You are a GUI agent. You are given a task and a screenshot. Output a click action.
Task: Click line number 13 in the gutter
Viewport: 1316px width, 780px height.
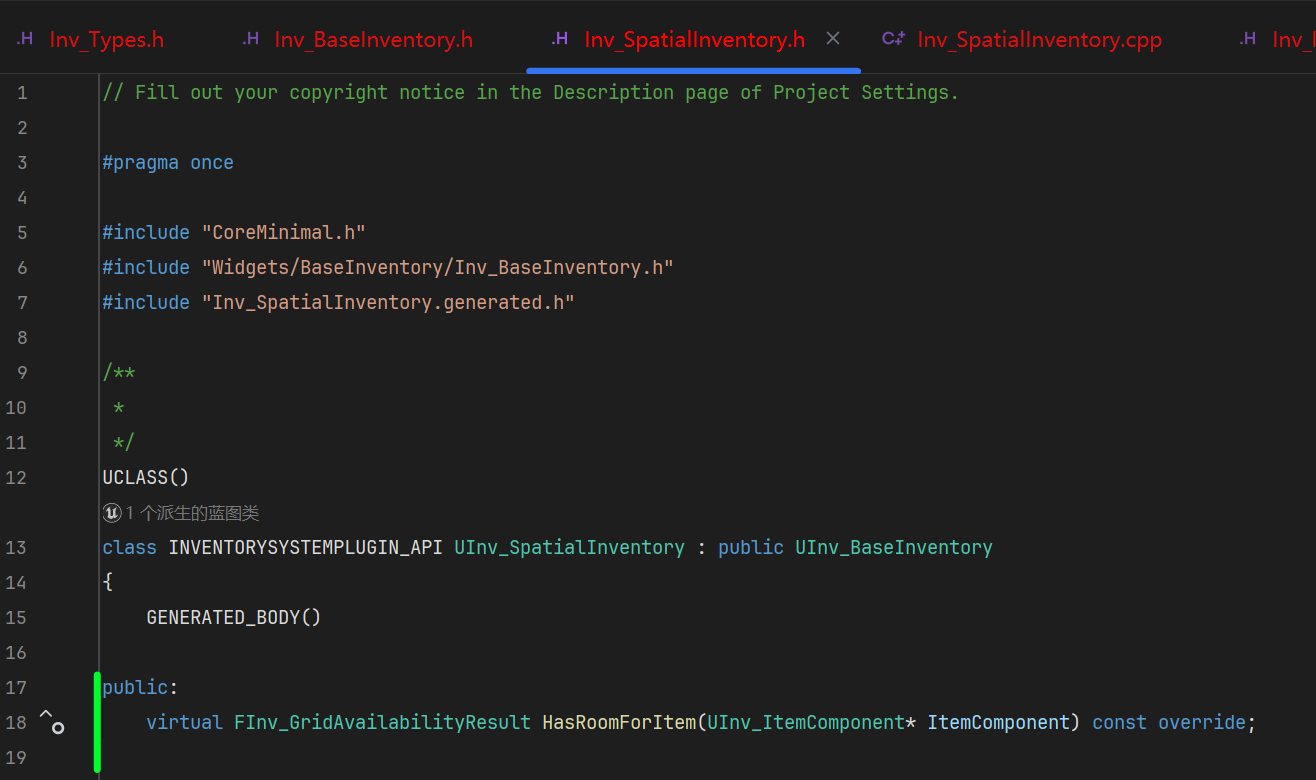(17, 547)
